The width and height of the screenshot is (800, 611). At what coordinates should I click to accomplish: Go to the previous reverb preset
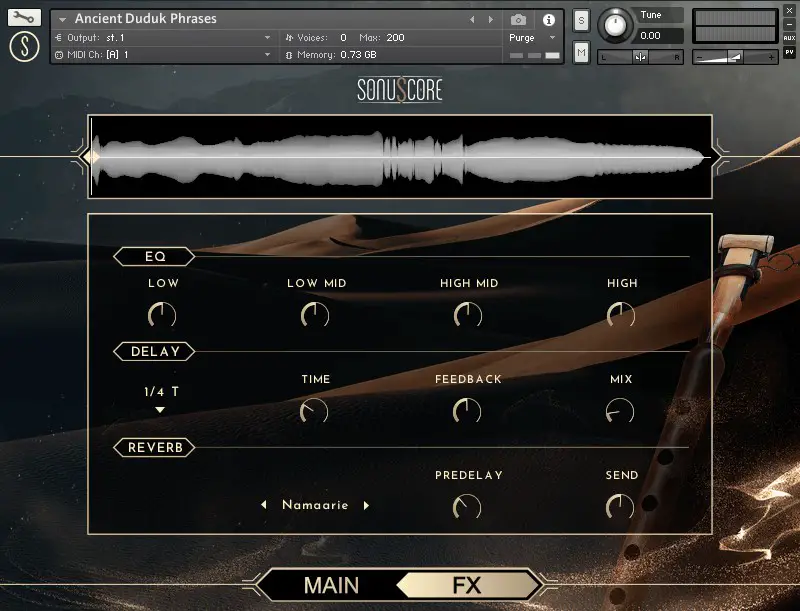(x=264, y=505)
